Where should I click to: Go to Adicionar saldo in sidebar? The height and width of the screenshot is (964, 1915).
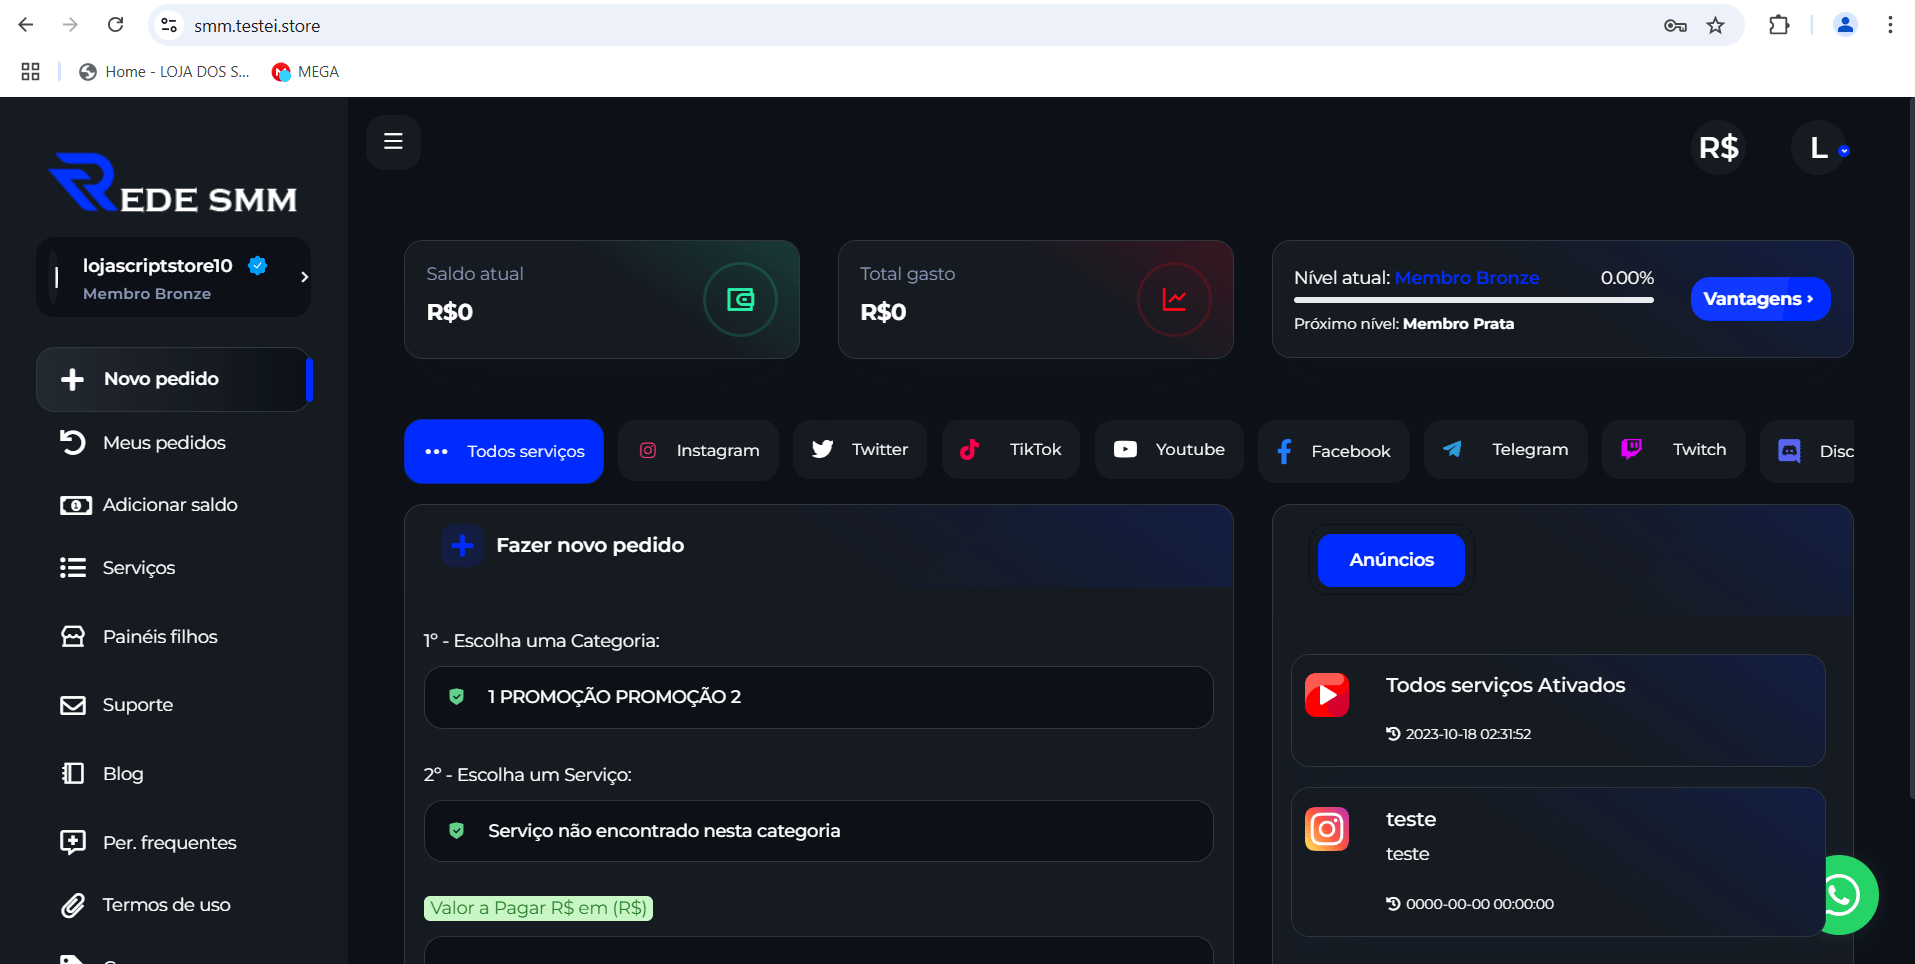170,505
